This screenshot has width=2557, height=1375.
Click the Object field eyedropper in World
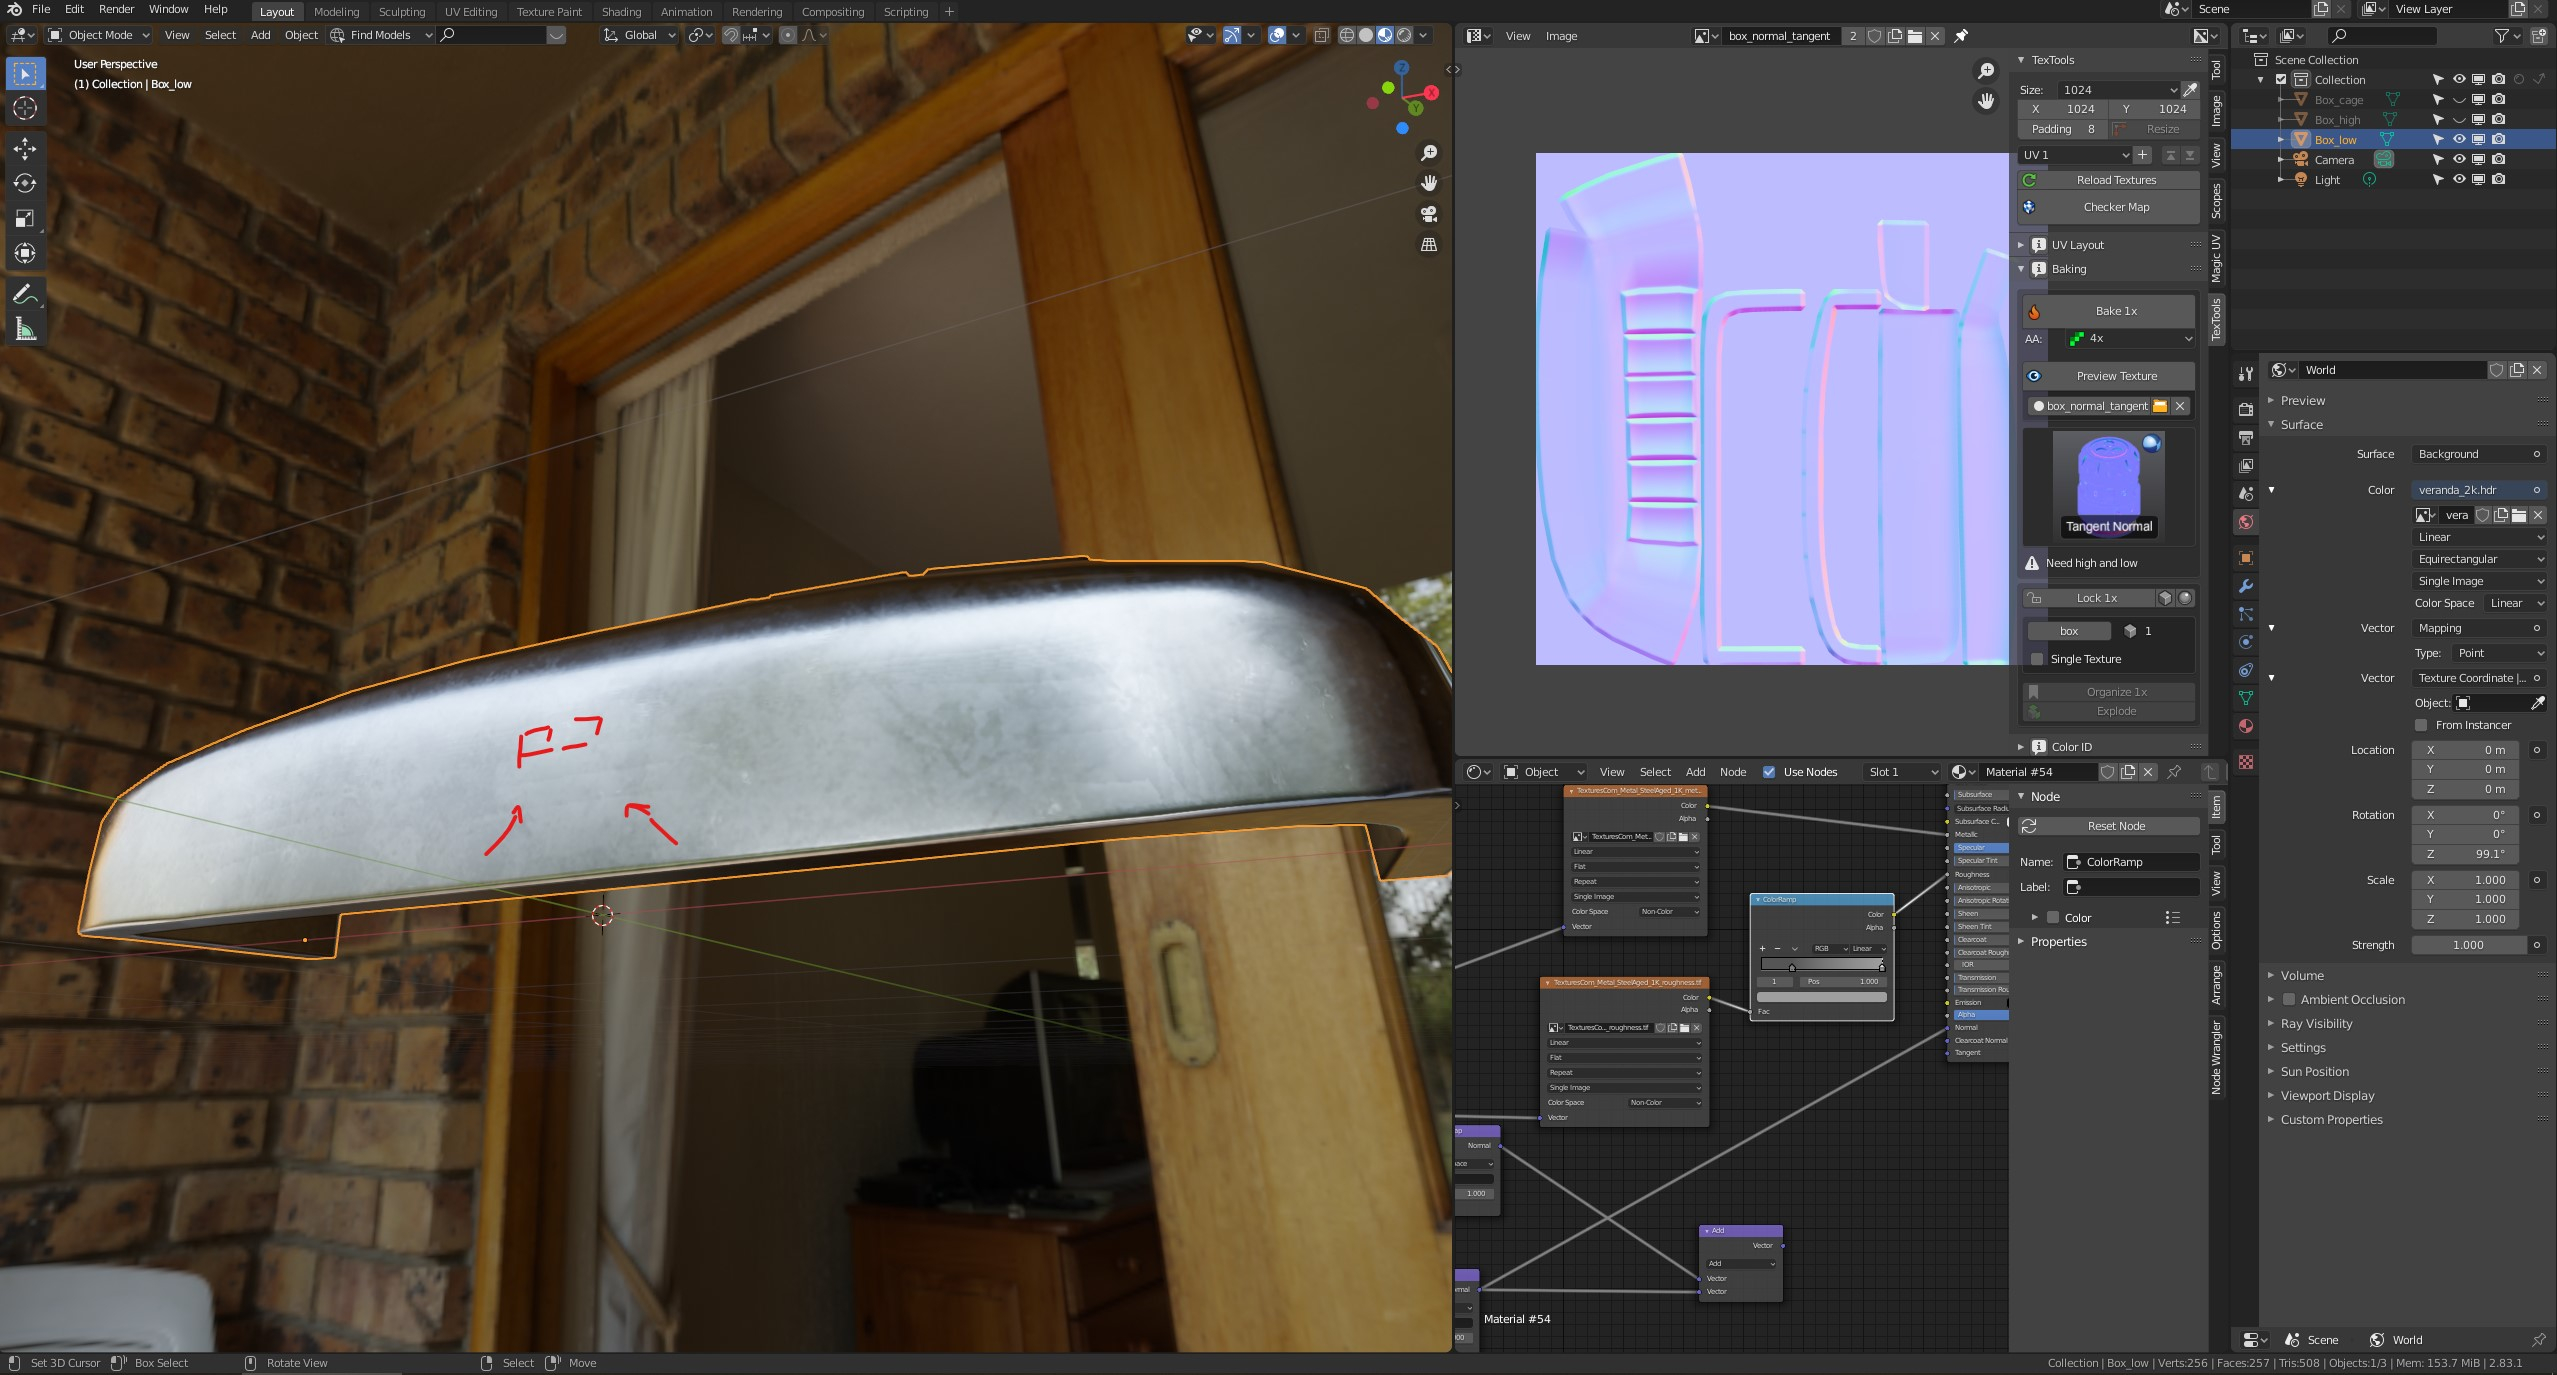coord(2537,703)
